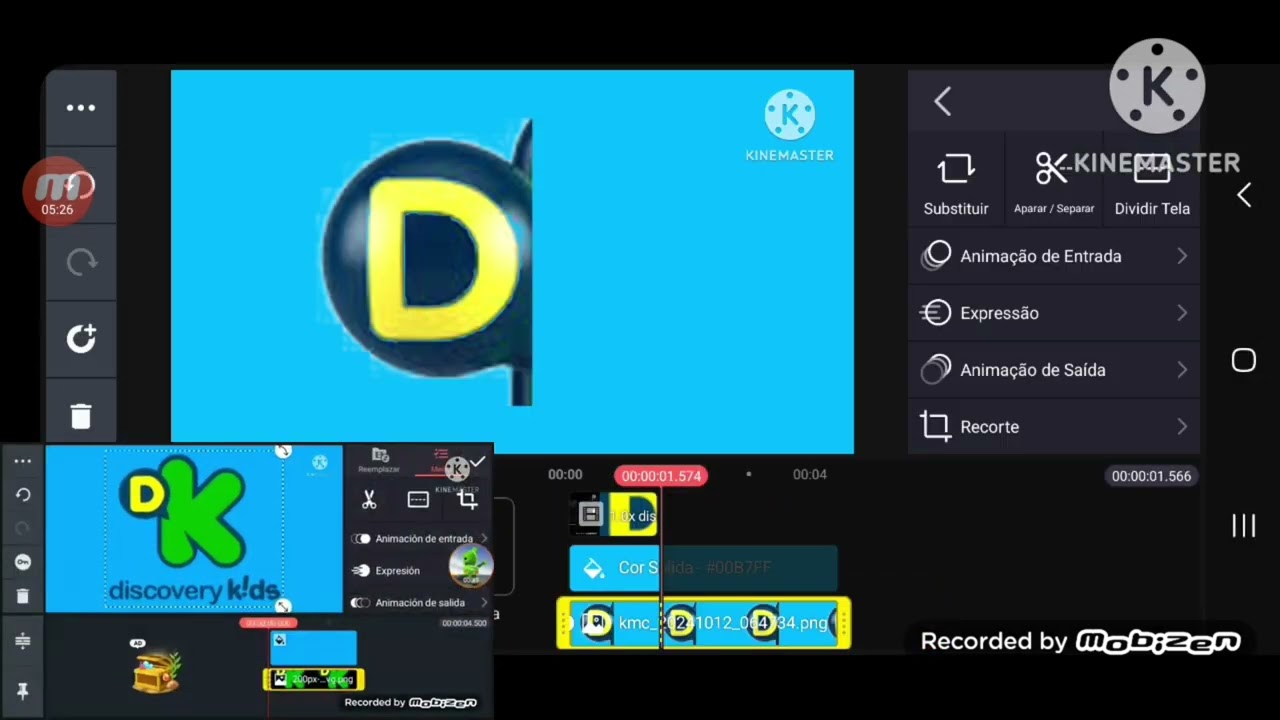Click the pin icon in small editor
The image size is (1280, 720).
(x=23, y=691)
